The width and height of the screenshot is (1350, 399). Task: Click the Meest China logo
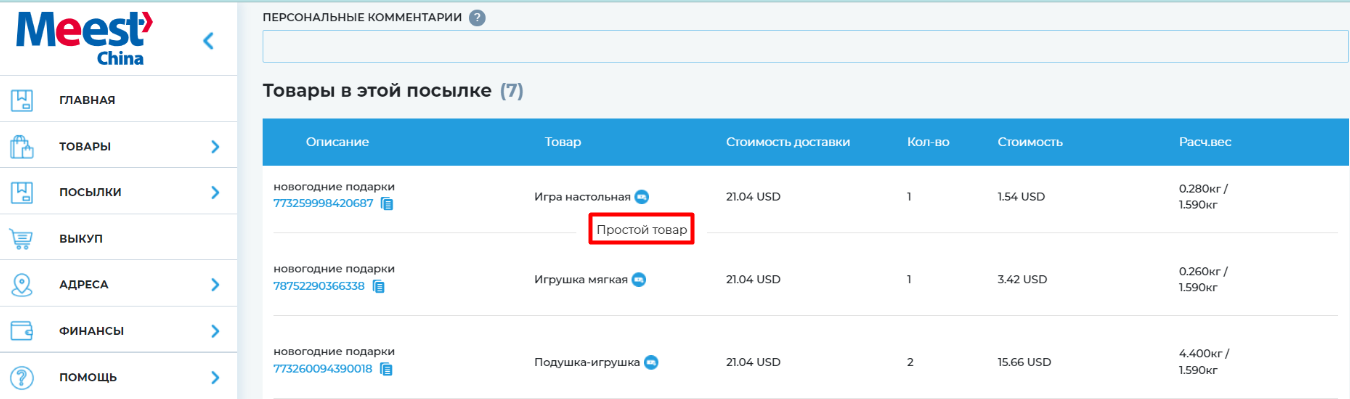[x=84, y=38]
